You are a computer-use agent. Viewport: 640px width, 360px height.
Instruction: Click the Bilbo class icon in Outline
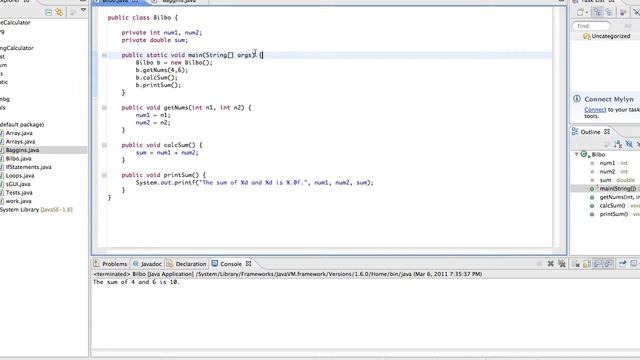584,154
